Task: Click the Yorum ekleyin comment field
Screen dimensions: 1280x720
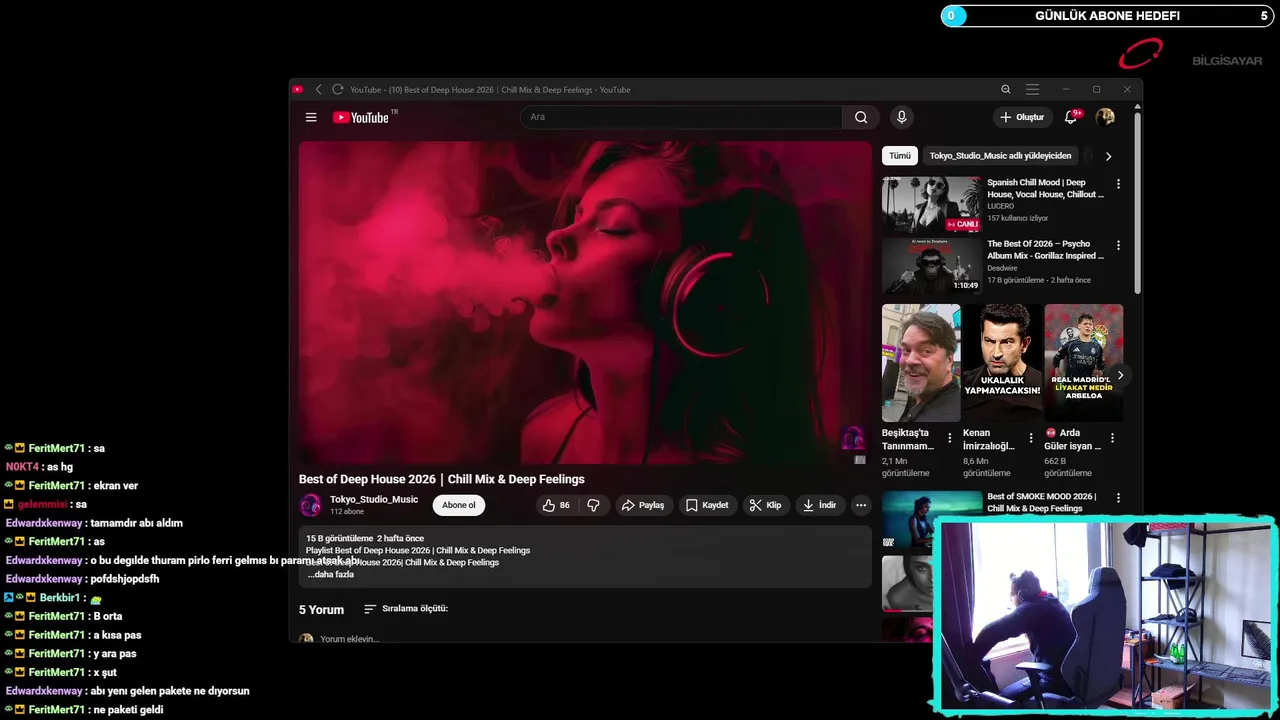Action: tap(350, 638)
